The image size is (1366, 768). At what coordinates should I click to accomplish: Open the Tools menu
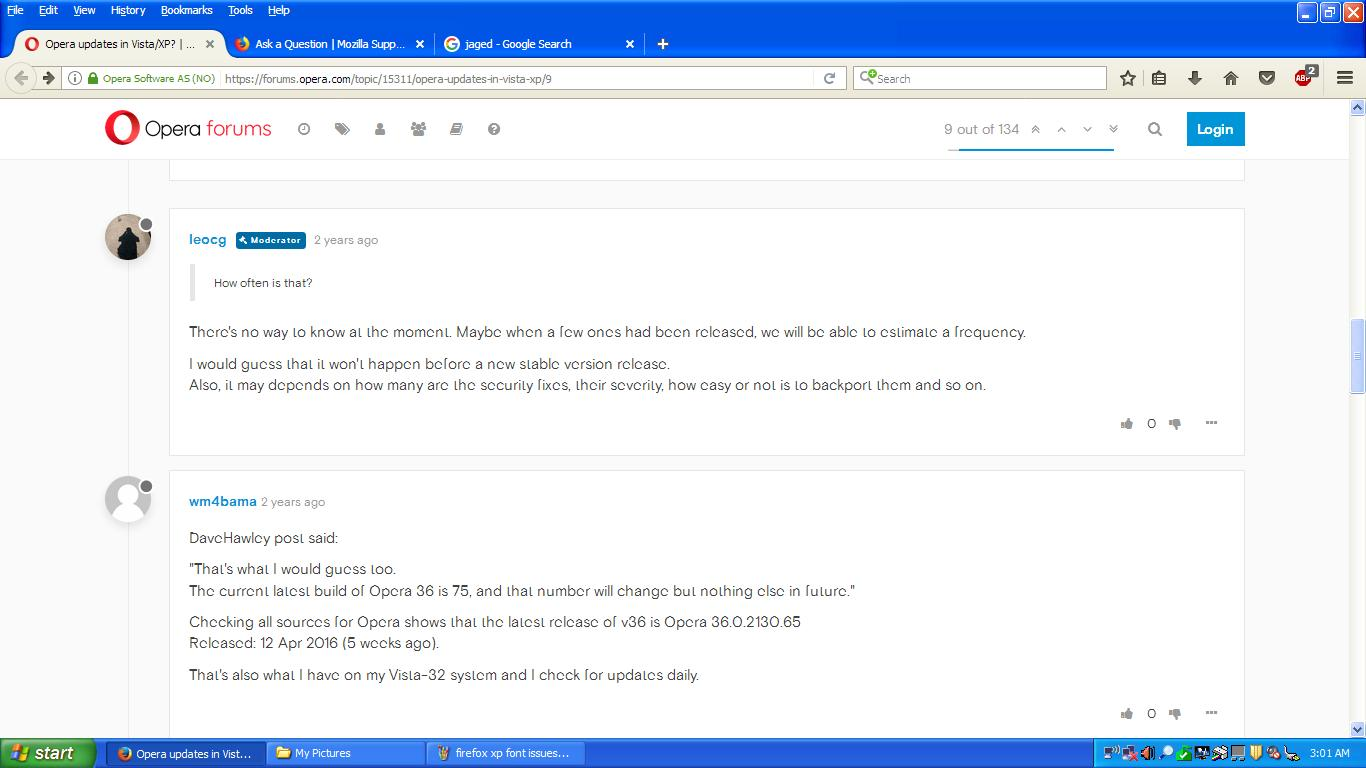240,10
